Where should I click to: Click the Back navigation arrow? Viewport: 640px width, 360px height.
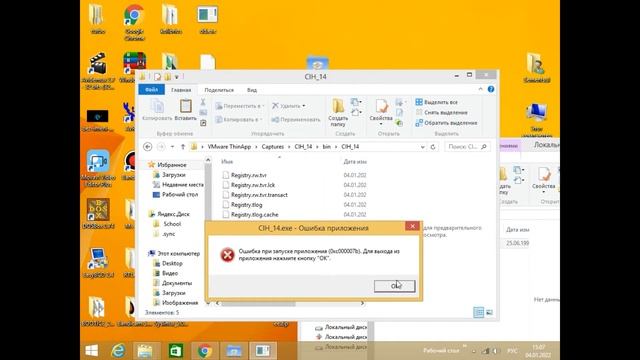[x=148, y=147]
